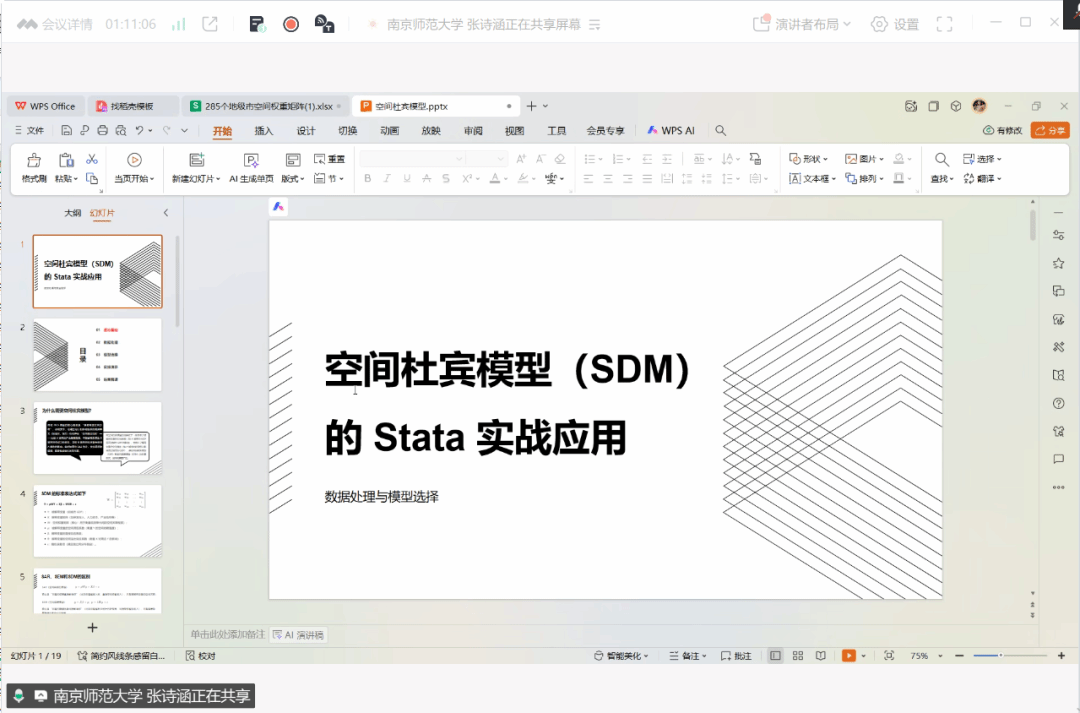Screen dimensions: 1080x713
Task: Adjust the zoom slider in status bar
Action: [1001, 656]
